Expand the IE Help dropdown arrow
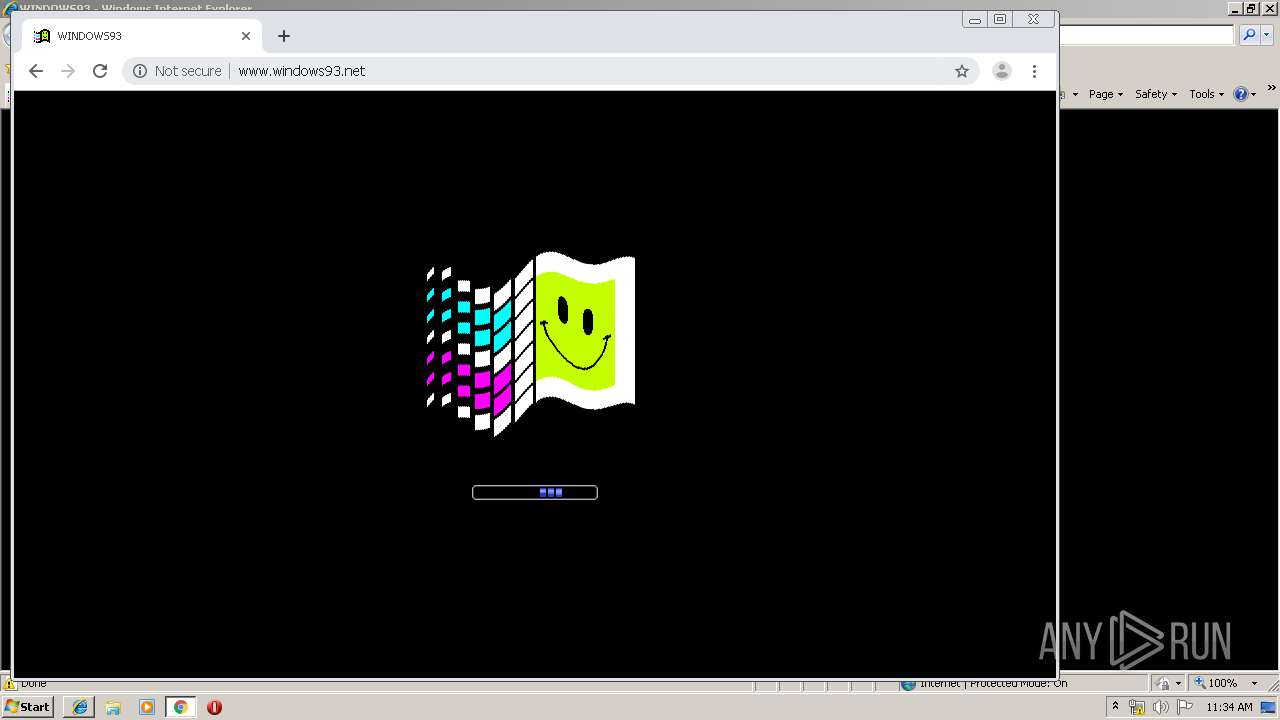This screenshot has width=1280, height=720. pyautogui.click(x=1254, y=94)
